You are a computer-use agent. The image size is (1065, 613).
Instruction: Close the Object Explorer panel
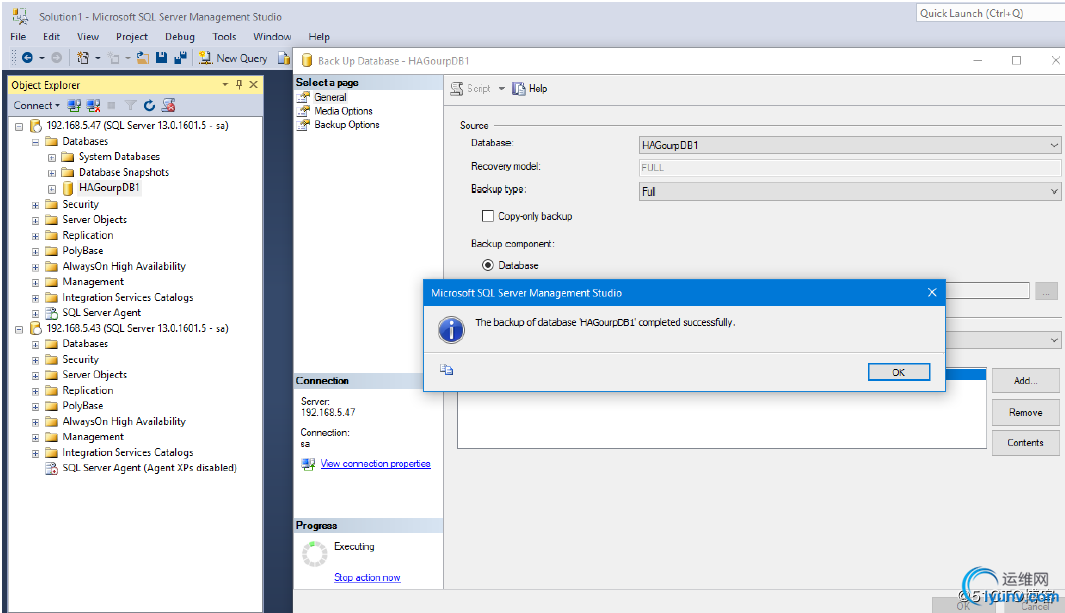coord(253,84)
